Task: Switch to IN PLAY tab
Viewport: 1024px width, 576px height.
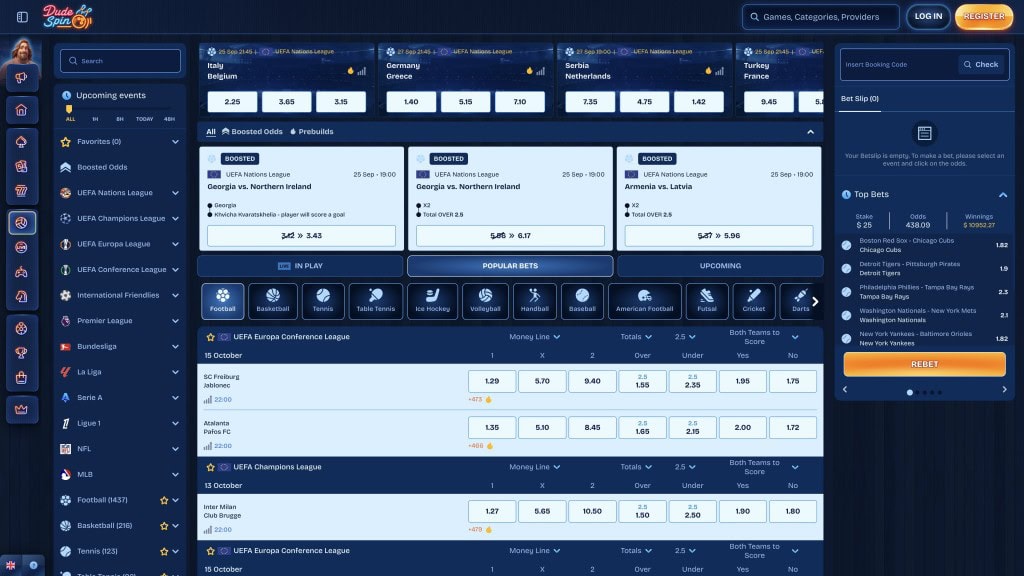Action: [300, 266]
